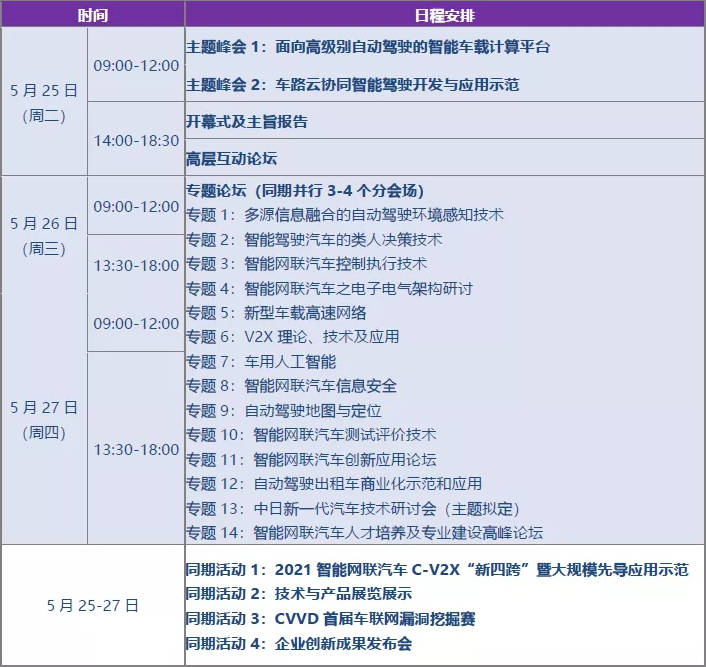
Task: Click 同期活动3 CVVD 漏洞挖掘赛
Action: (330, 619)
